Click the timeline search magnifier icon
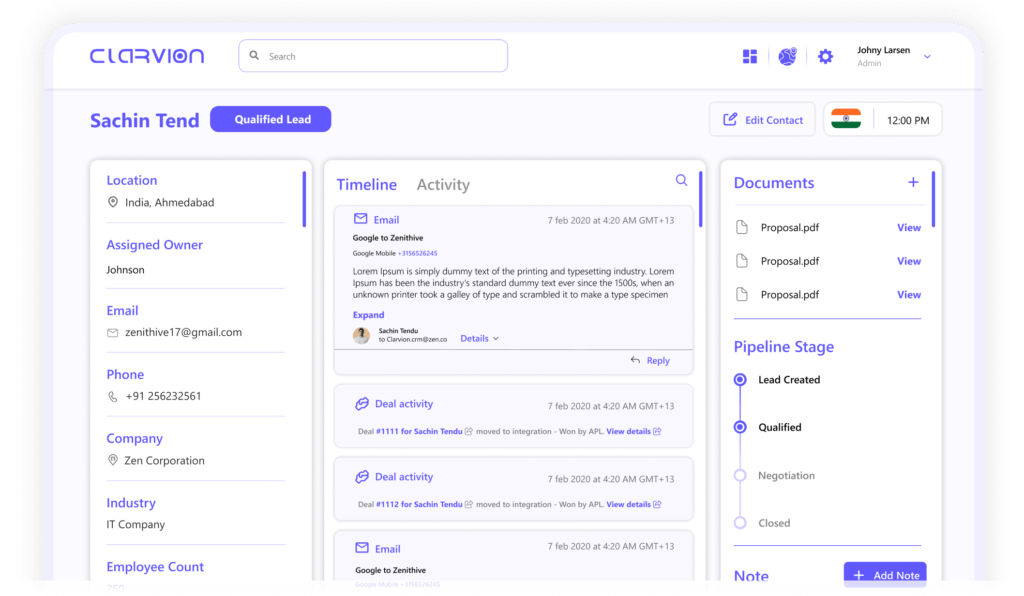The width and height of the screenshot is (1024, 596). tap(681, 181)
